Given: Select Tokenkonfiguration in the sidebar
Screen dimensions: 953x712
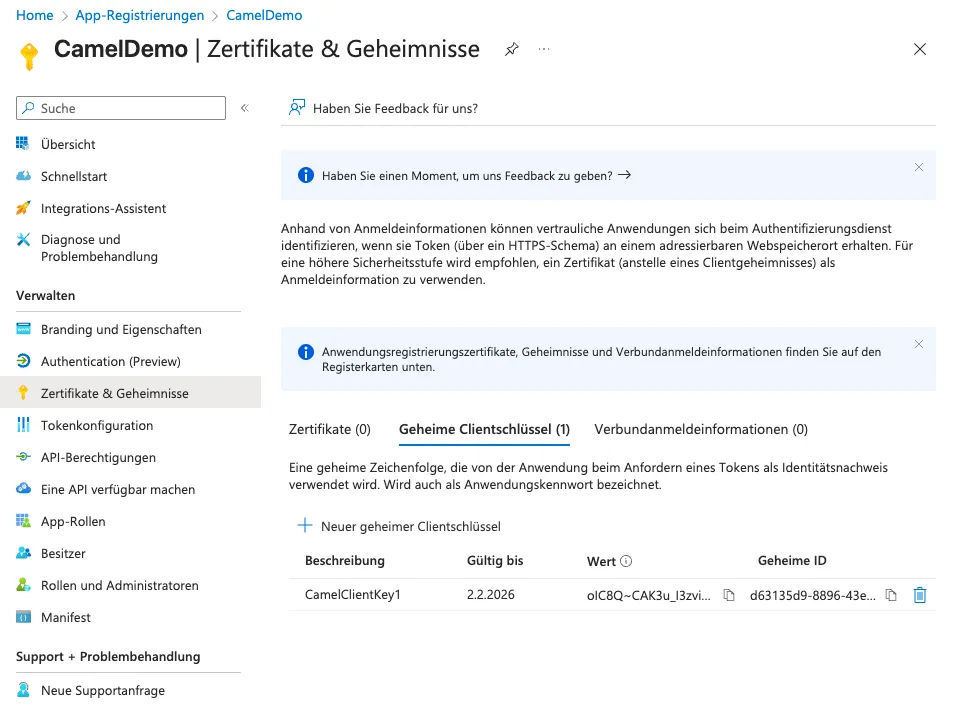Looking at the screenshot, I should [x=97, y=425].
